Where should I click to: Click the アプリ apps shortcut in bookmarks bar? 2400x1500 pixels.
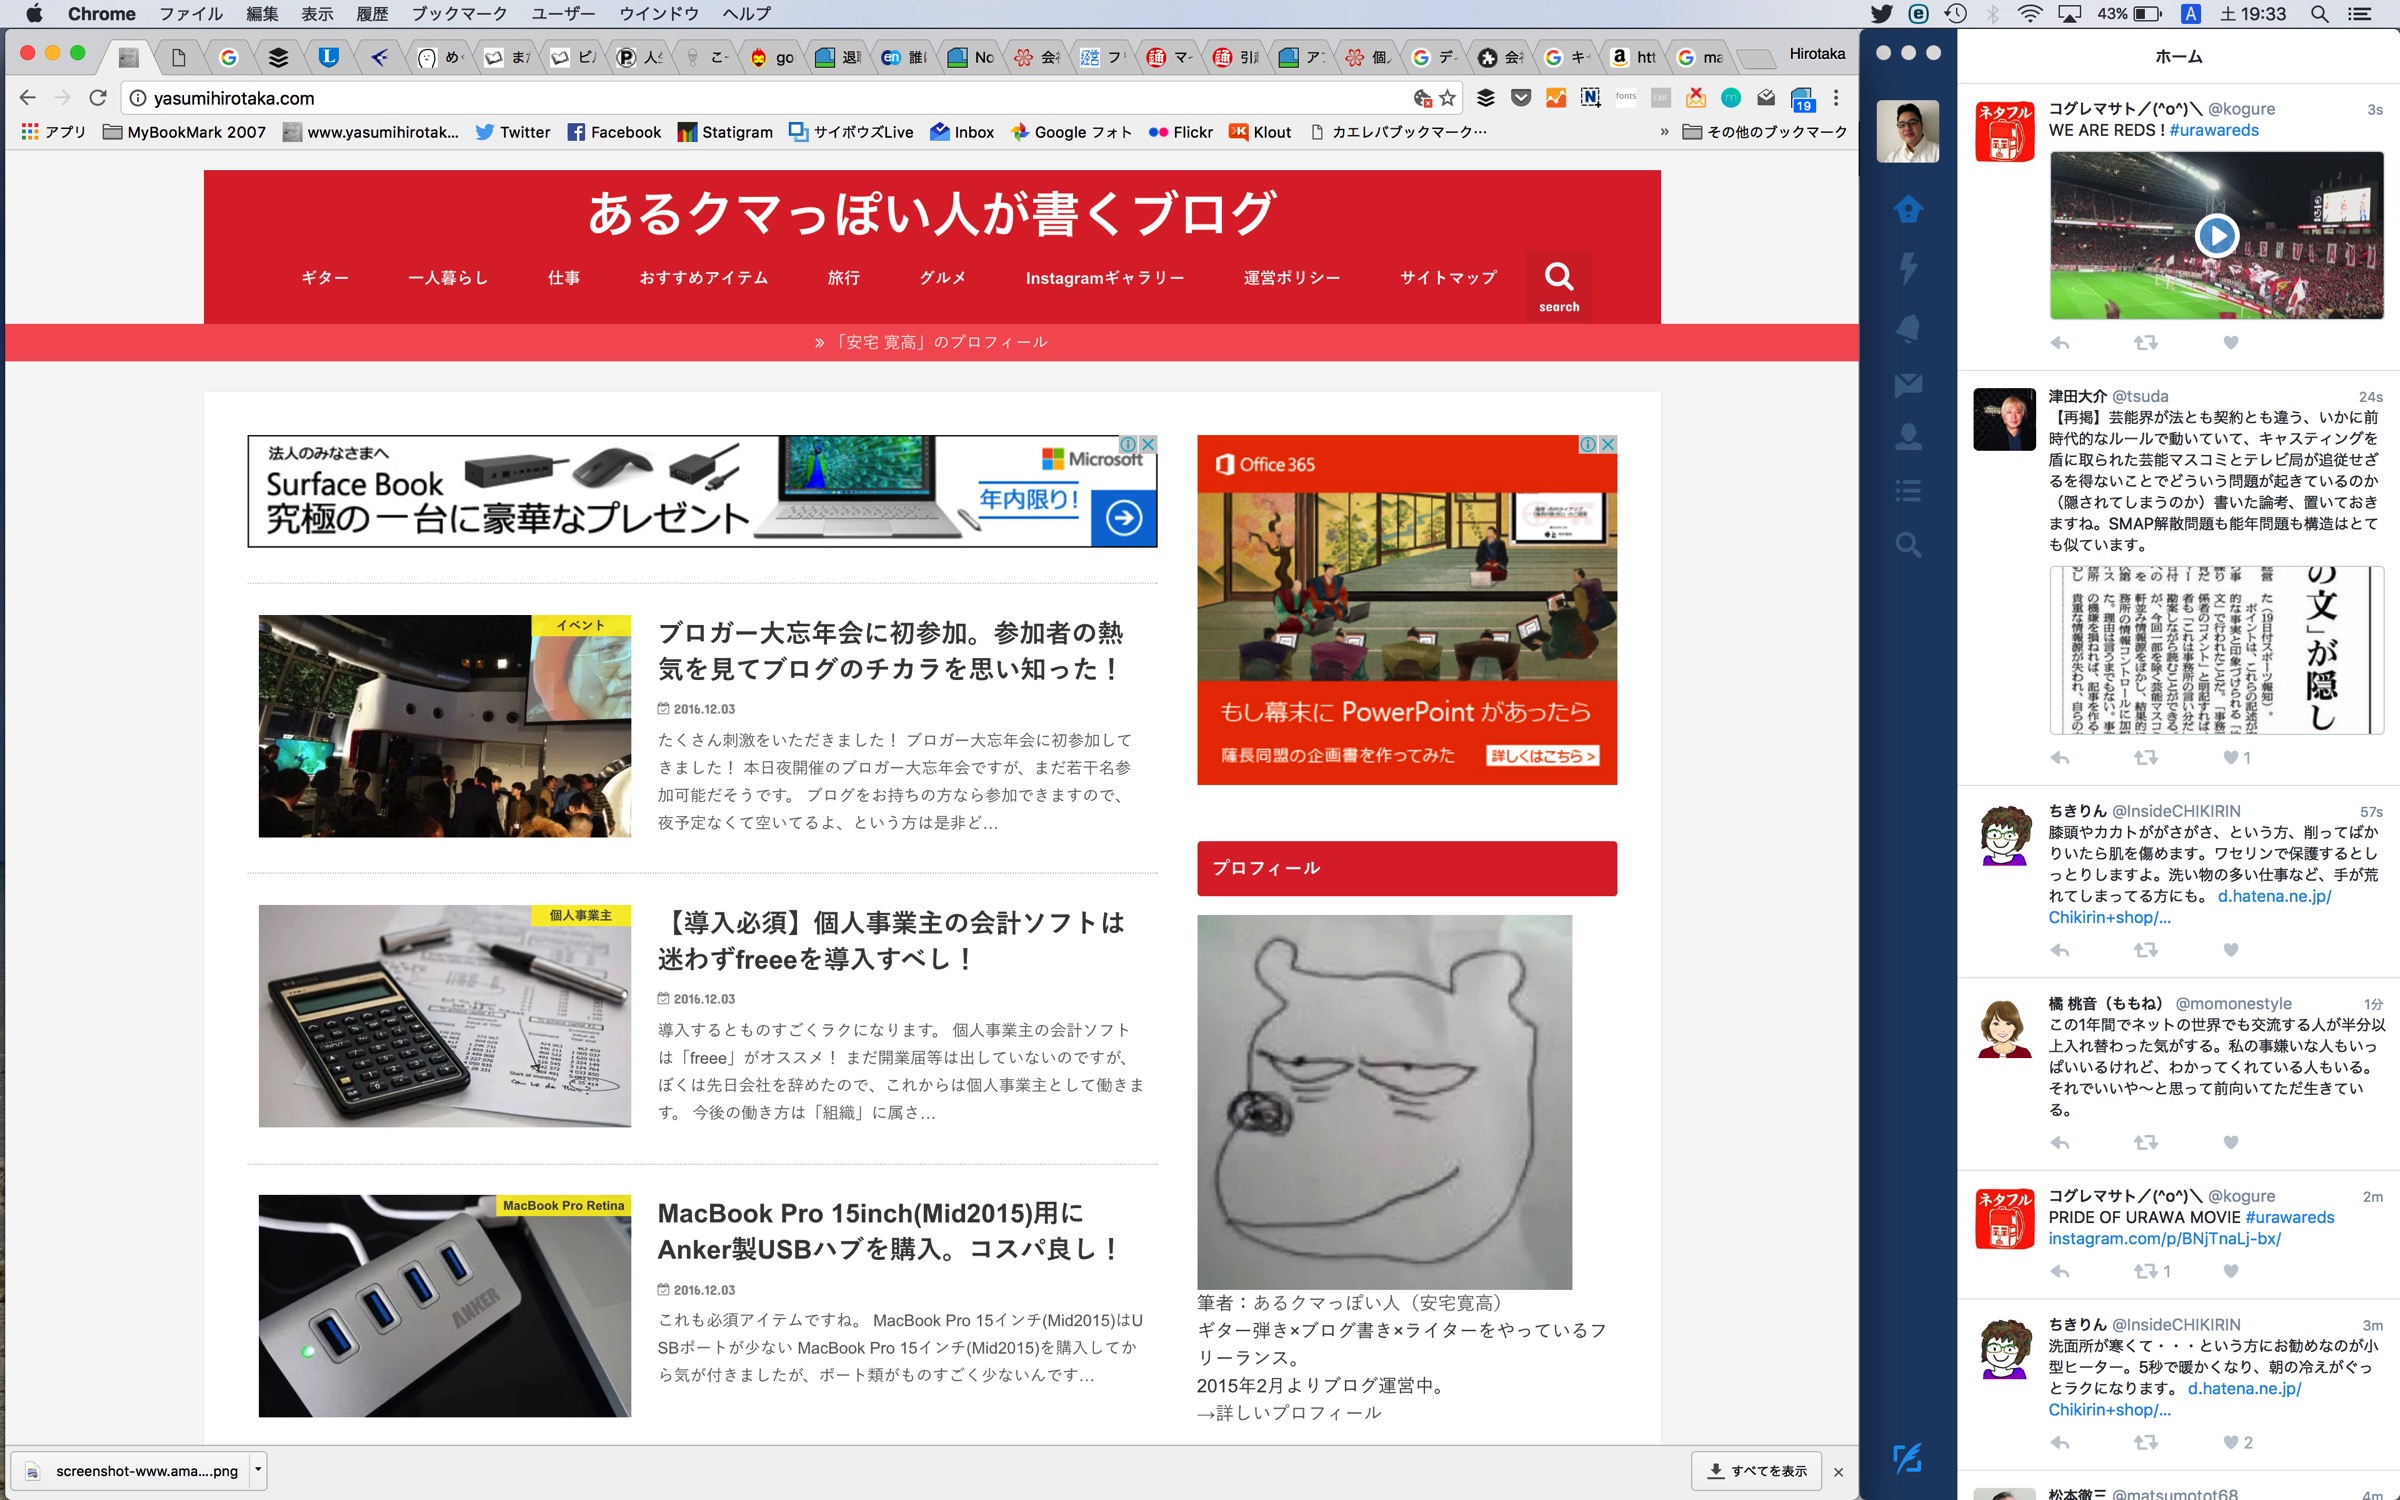tap(54, 132)
